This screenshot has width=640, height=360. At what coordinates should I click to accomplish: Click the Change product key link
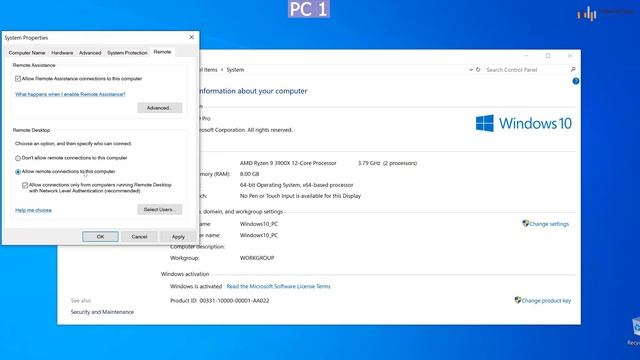coord(546,300)
